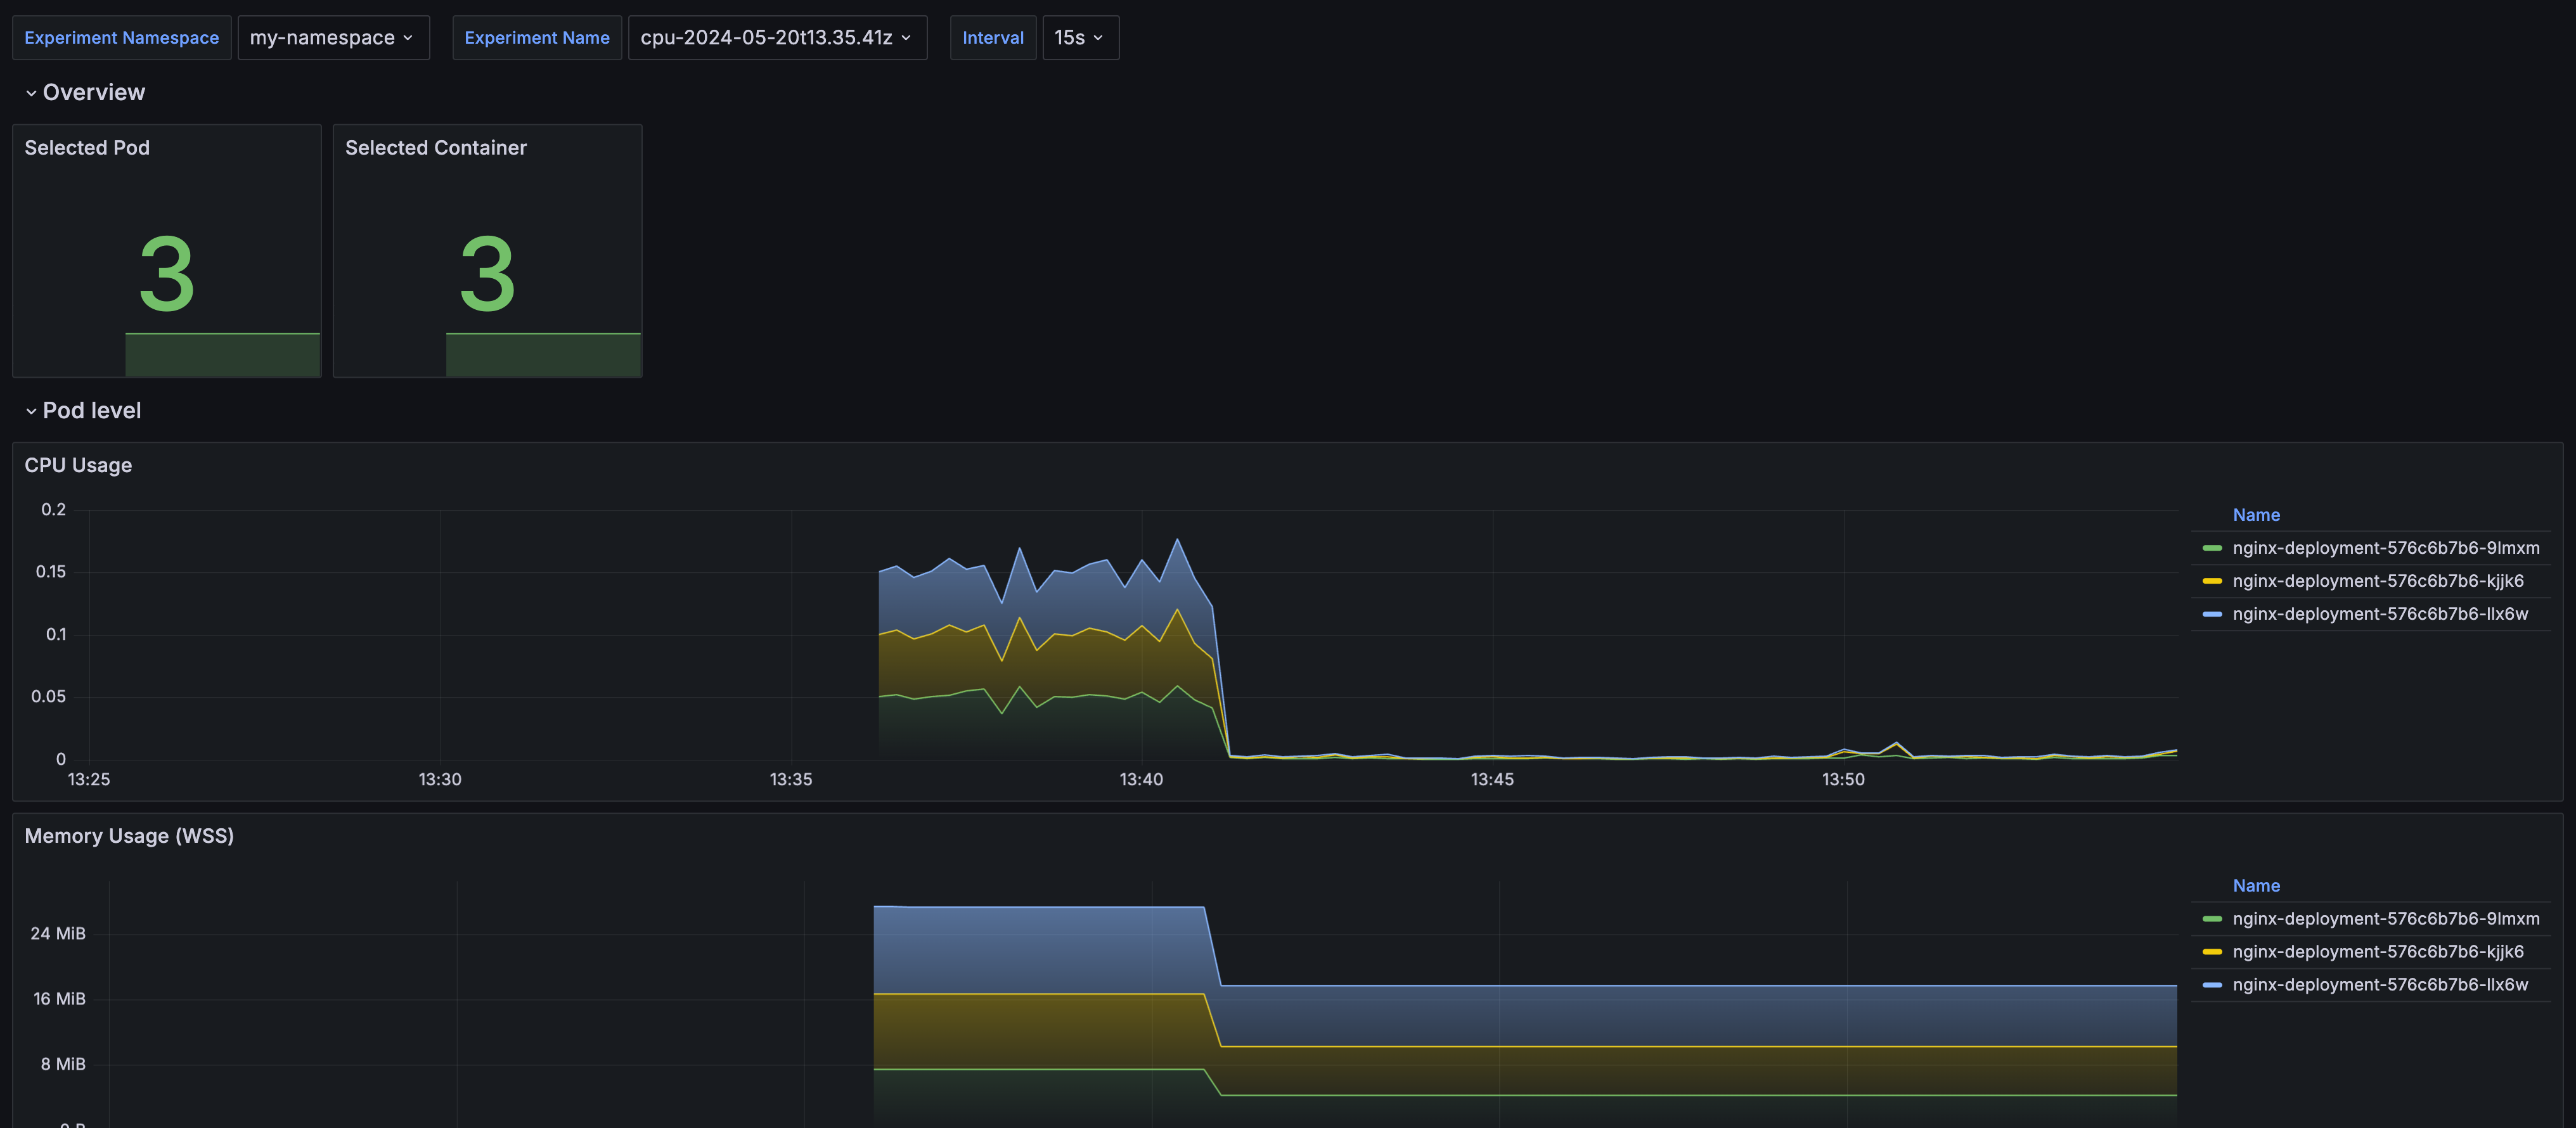Collapse the Pod level row chevron
Screen dimensions: 2576x1128
(x=31, y=411)
